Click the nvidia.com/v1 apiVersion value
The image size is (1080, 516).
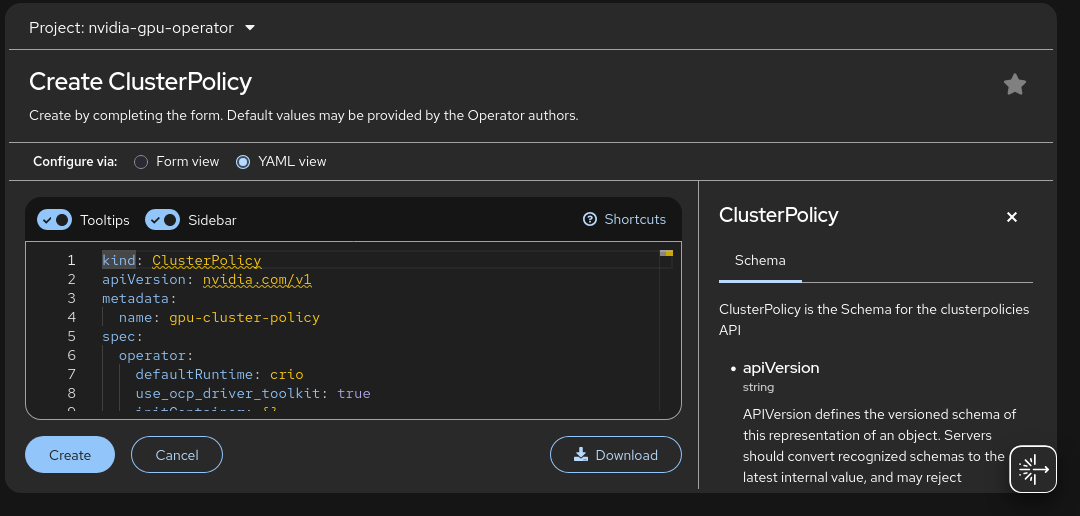tap(257, 280)
